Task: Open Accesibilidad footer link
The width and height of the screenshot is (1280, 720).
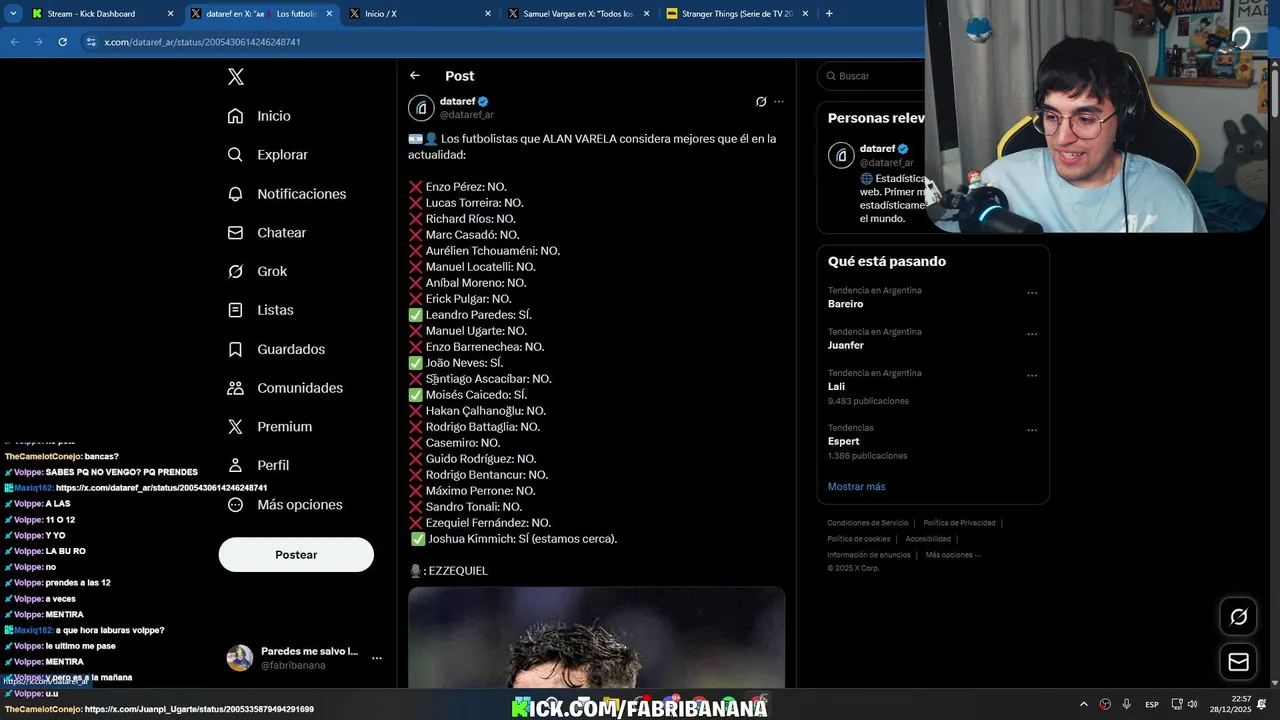Action: (x=928, y=539)
